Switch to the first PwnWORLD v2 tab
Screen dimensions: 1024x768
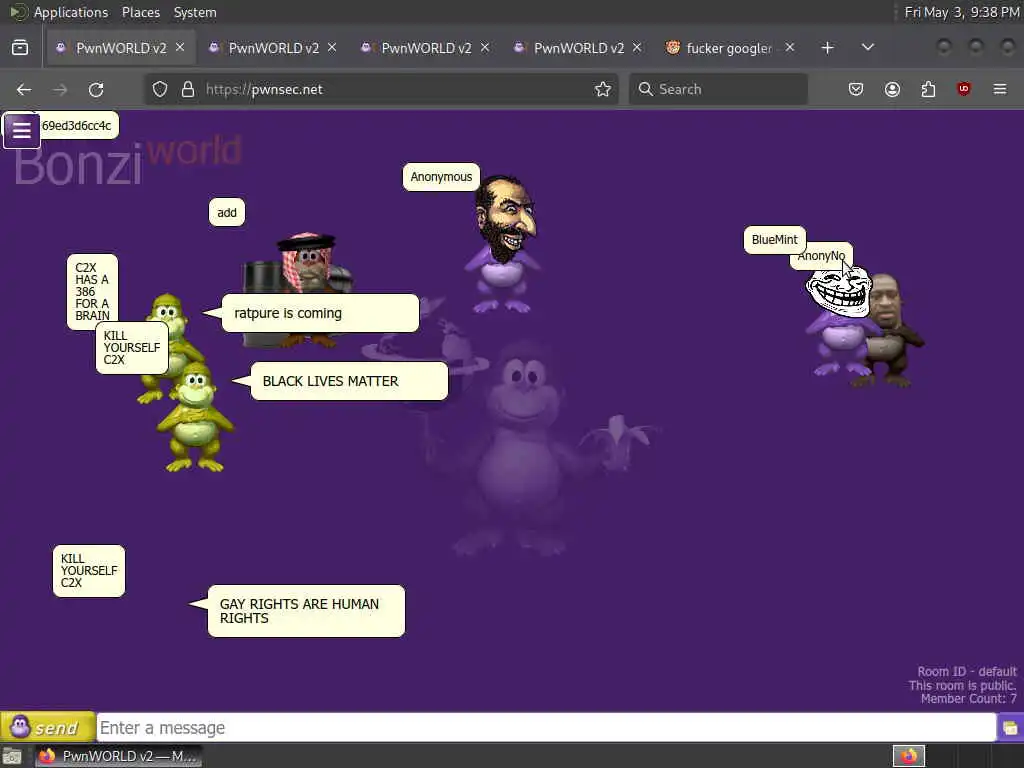point(121,48)
